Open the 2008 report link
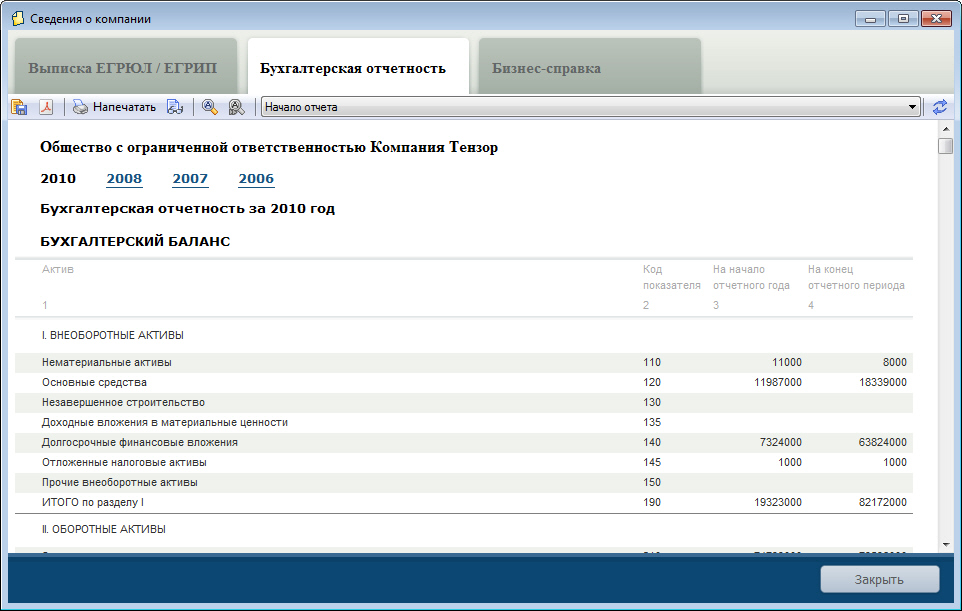Image resolution: width=962 pixels, height=611 pixels. (124, 179)
